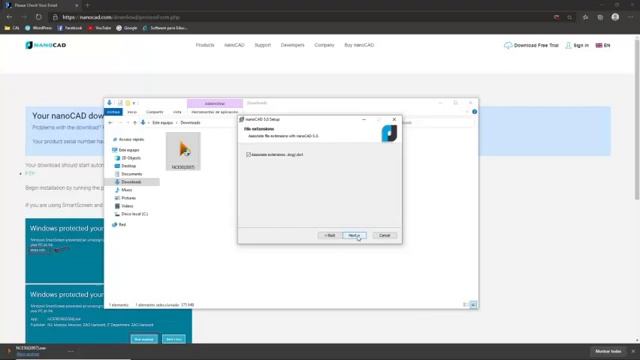Cancel the nanoCAD setup wizard
The image size is (640, 360).
[384, 236]
